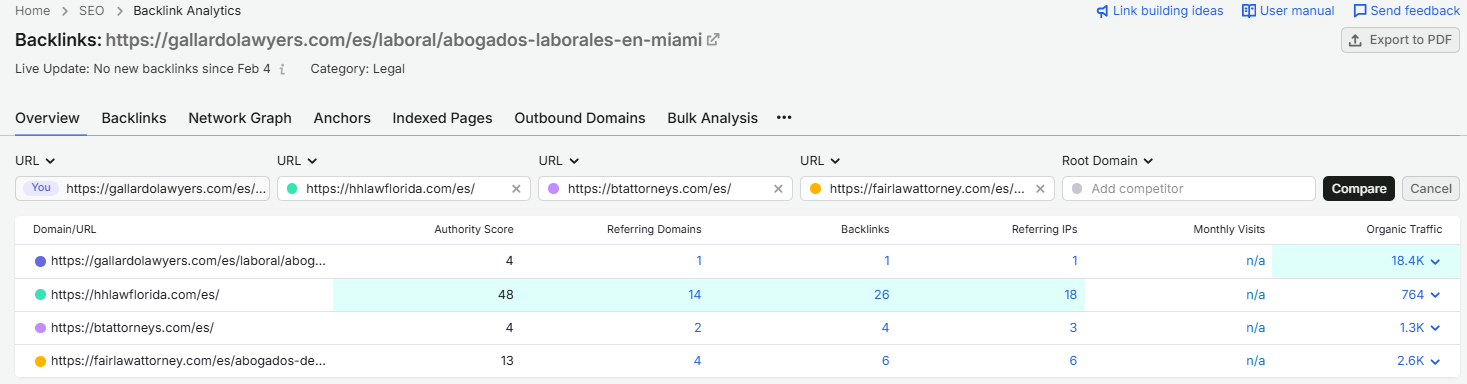Click the User manual book icon
Screen dimensions: 1467x384
[x=1248, y=11]
